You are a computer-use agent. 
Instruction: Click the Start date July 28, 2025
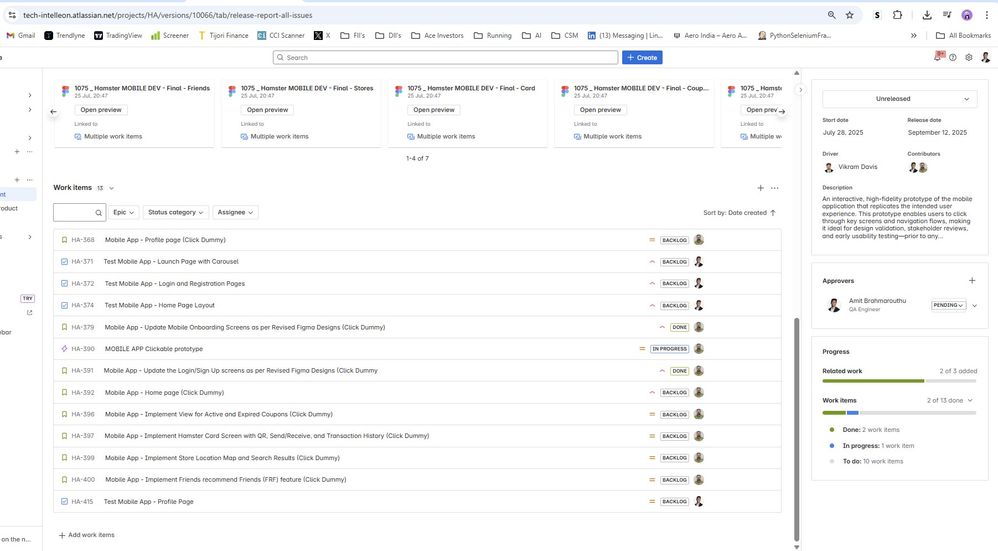pos(843,133)
